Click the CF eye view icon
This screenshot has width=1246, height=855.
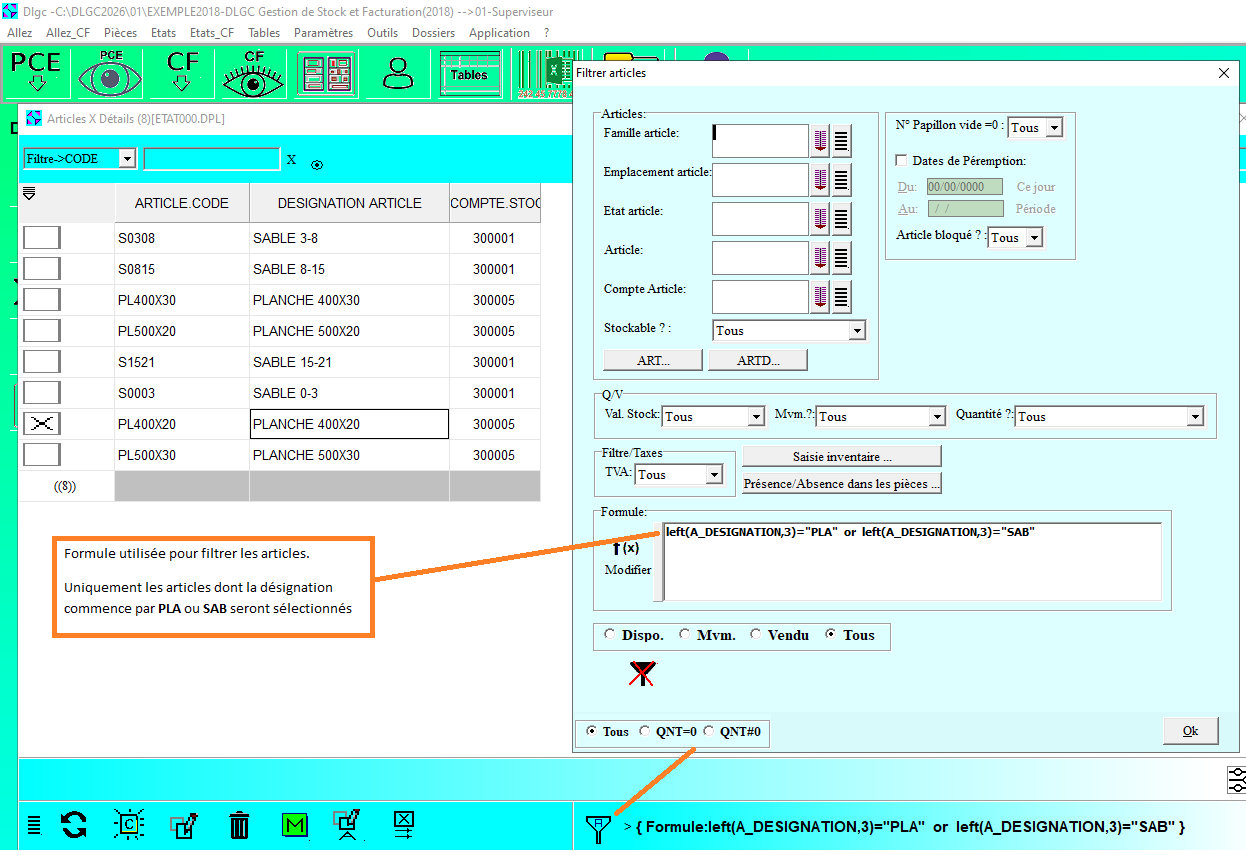[254, 74]
